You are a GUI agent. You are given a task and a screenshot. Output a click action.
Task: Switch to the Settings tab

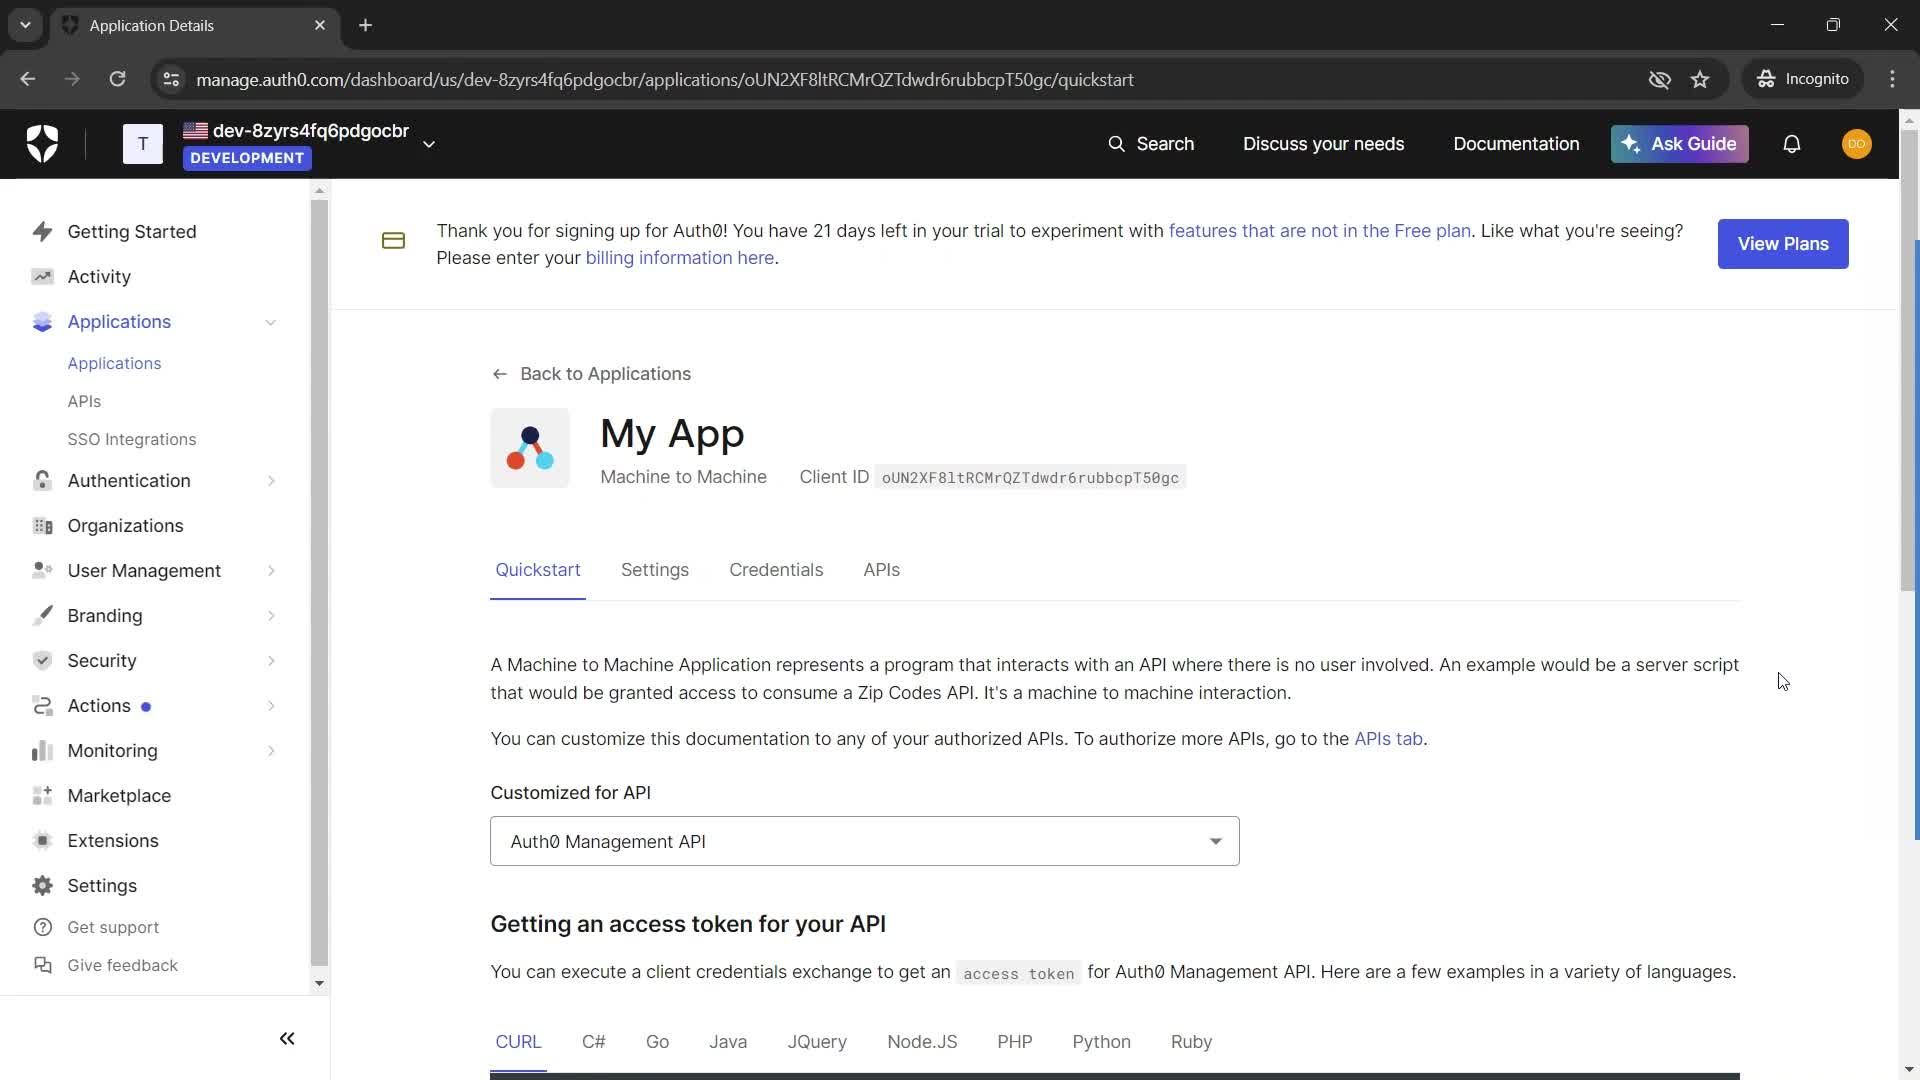655,570
